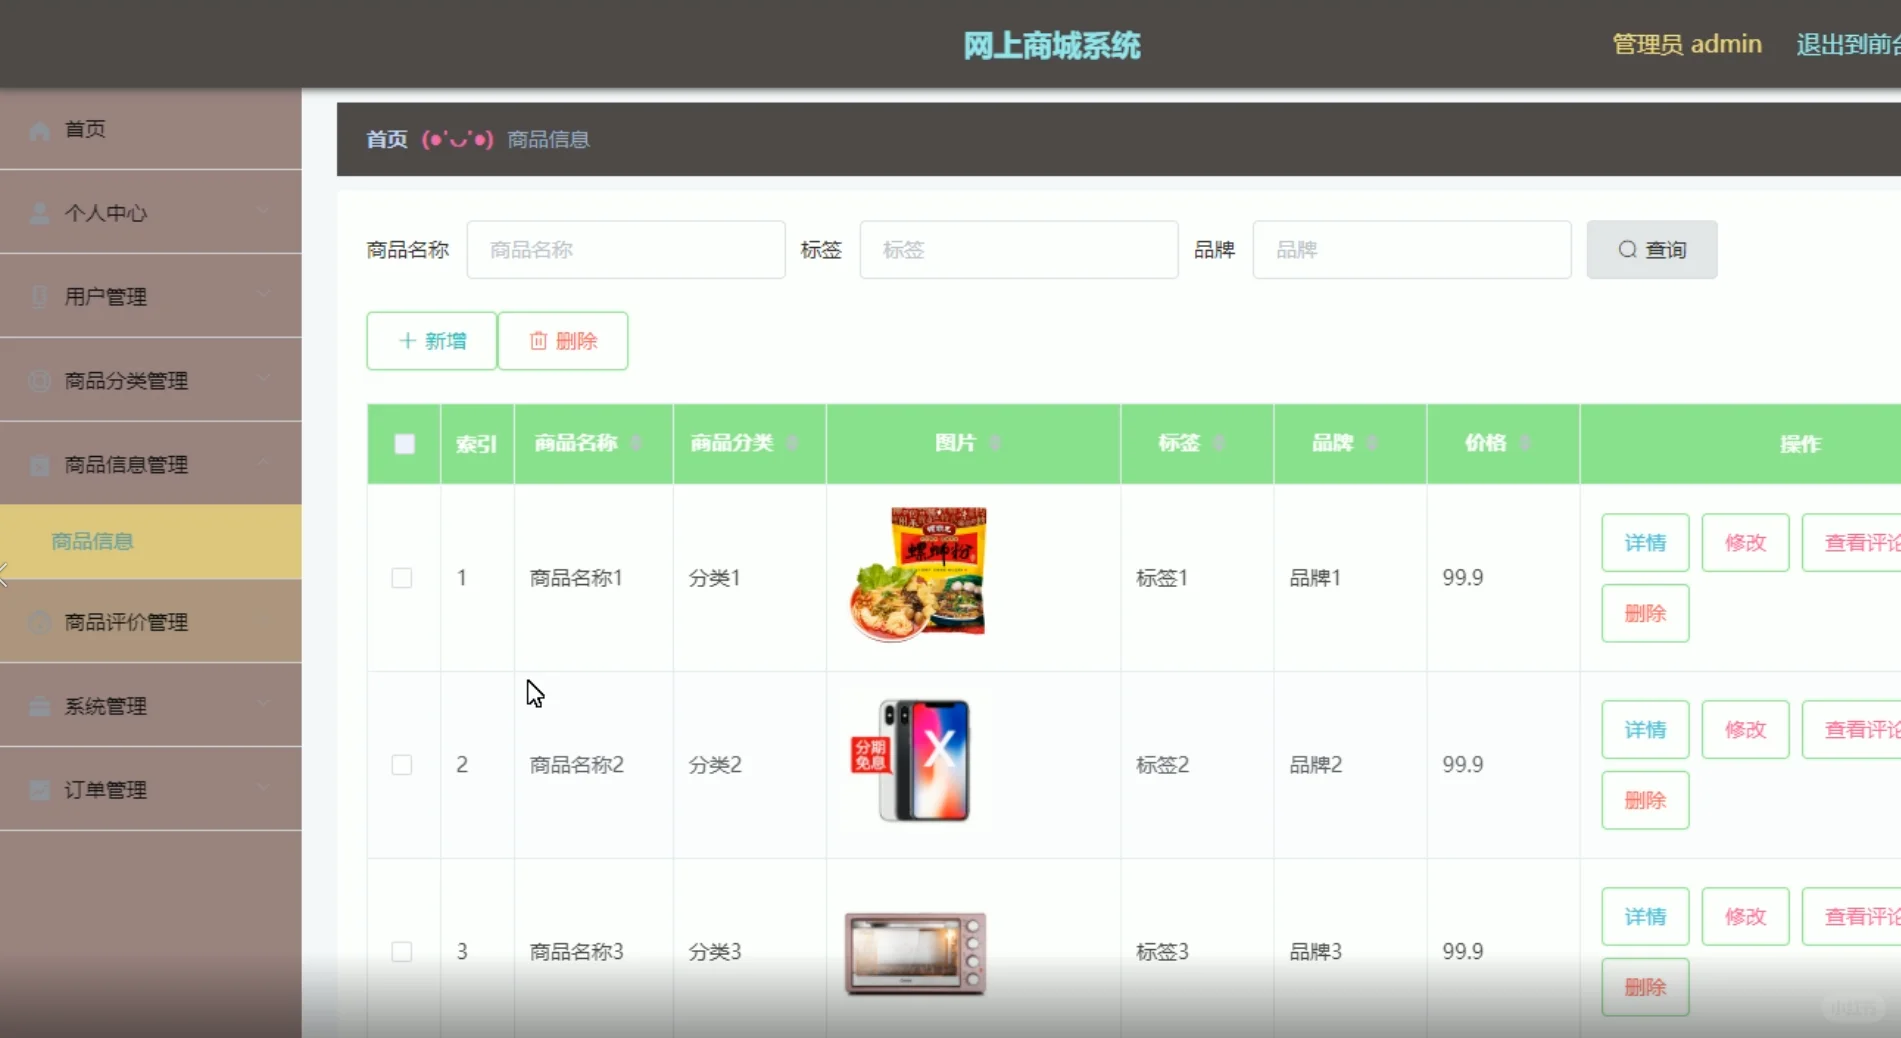Image resolution: width=1901 pixels, height=1038 pixels.
Task: Navigate to 商品评价管理 menu entry
Action: click(x=125, y=622)
